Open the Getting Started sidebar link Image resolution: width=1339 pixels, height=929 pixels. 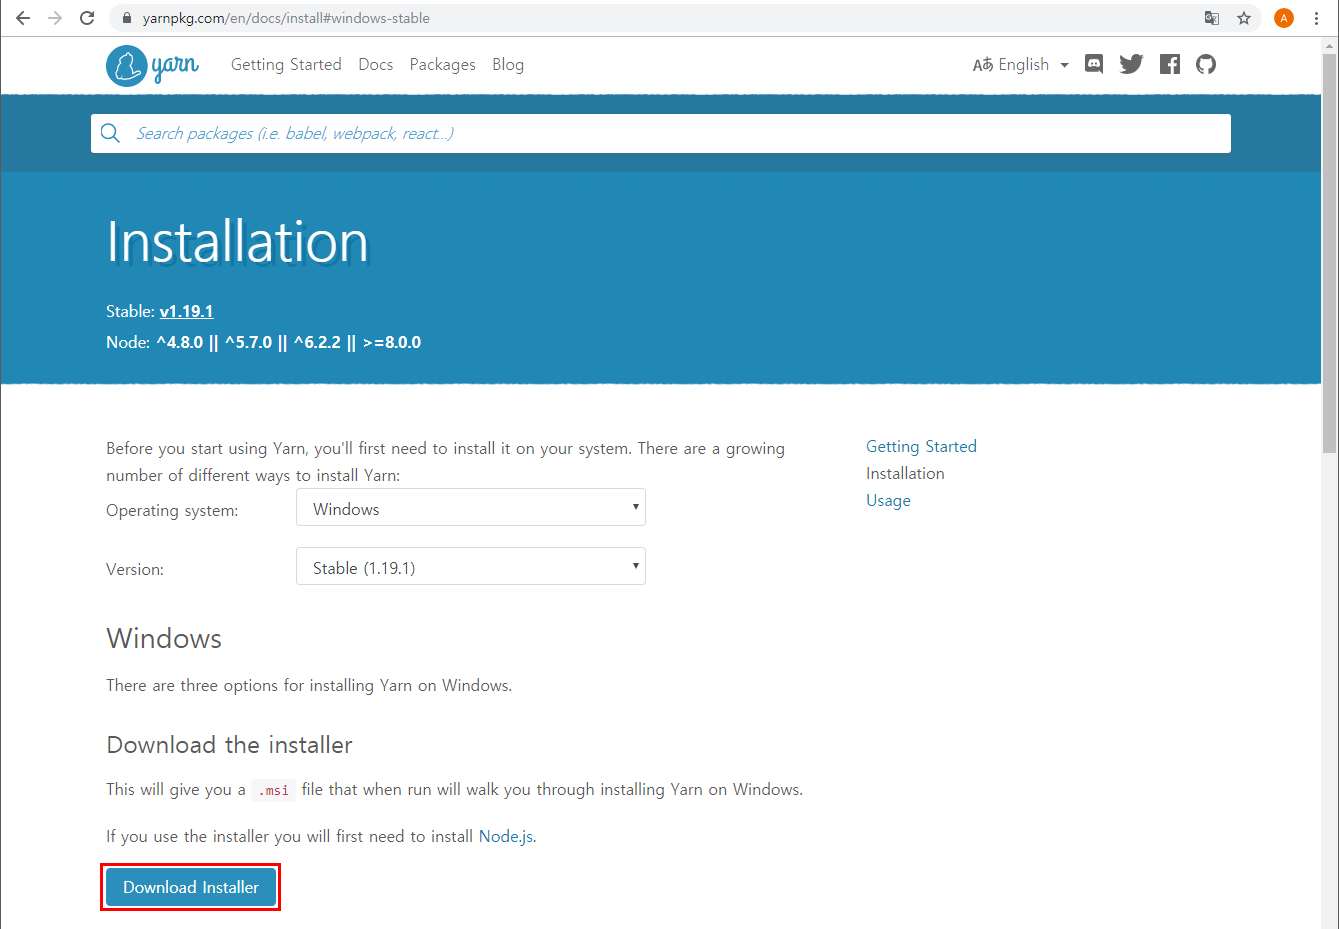pyautogui.click(x=921, y=446)
